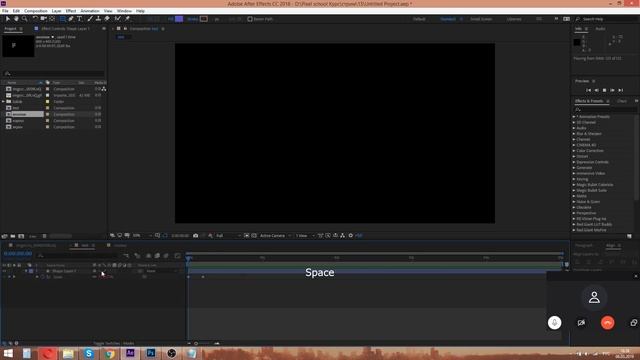Open the Animation menu
640x360 pixels.
(x=90, y=11)
